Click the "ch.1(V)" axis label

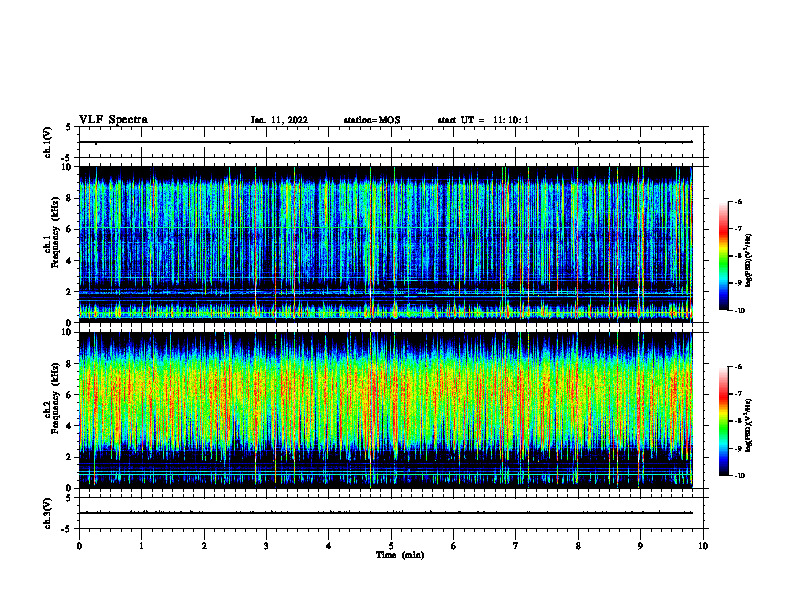coord(47,142)
